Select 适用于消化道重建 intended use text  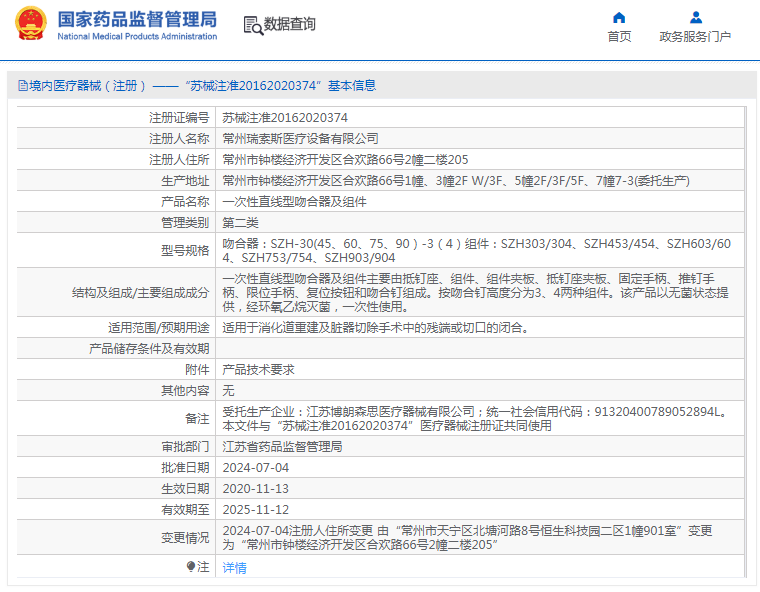[x=376, y=328]
